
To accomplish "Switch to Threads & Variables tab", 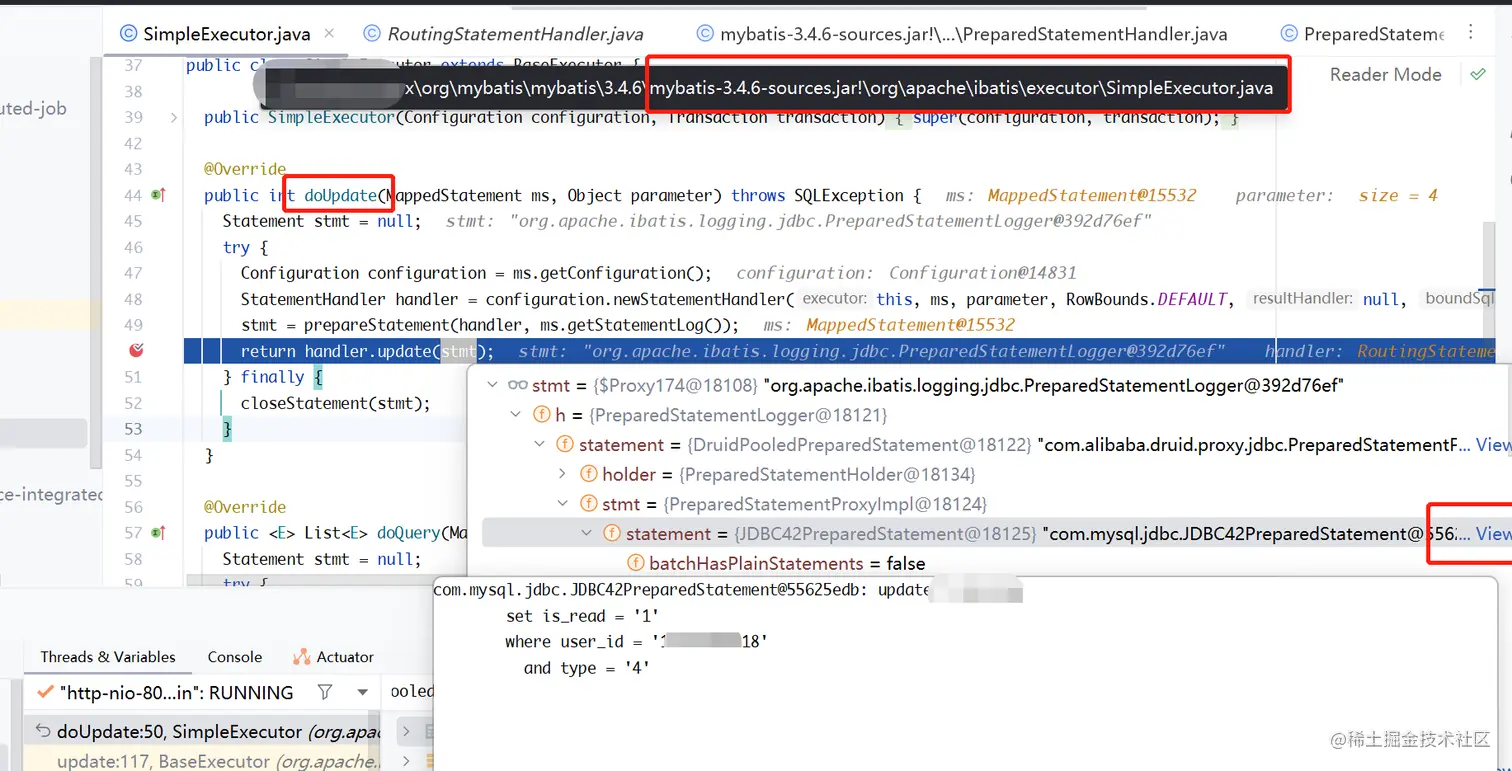I will (108, 657).
